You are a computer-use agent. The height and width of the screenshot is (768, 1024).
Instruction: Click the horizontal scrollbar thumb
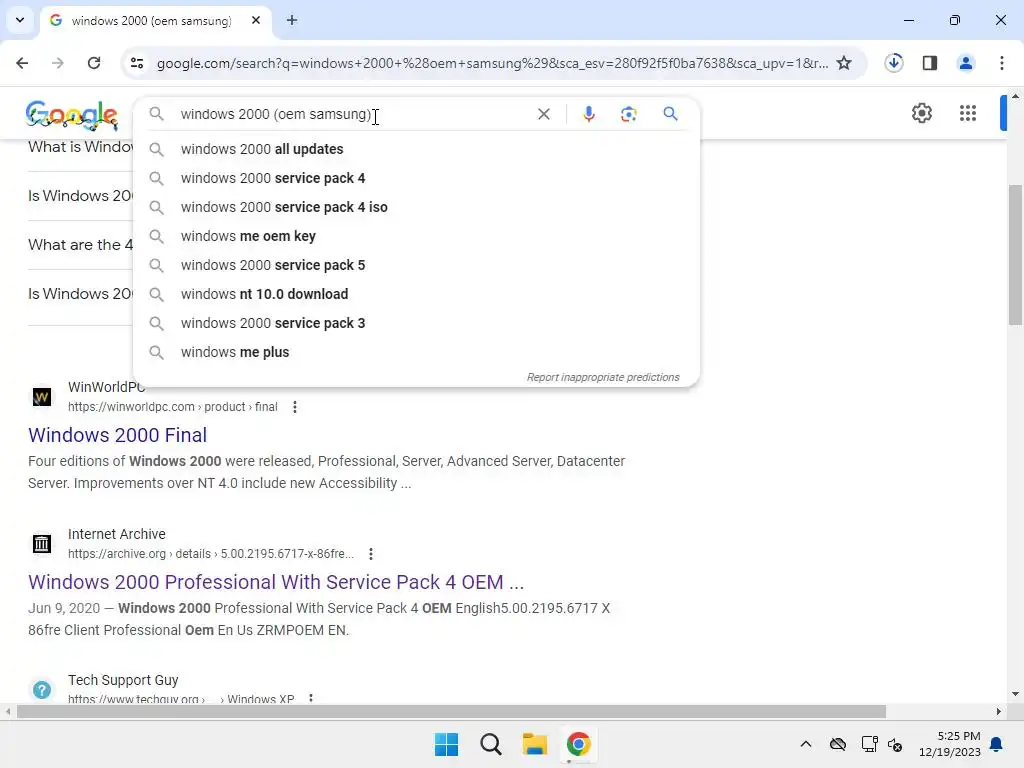pyautogui.click(x=451, y=711)
